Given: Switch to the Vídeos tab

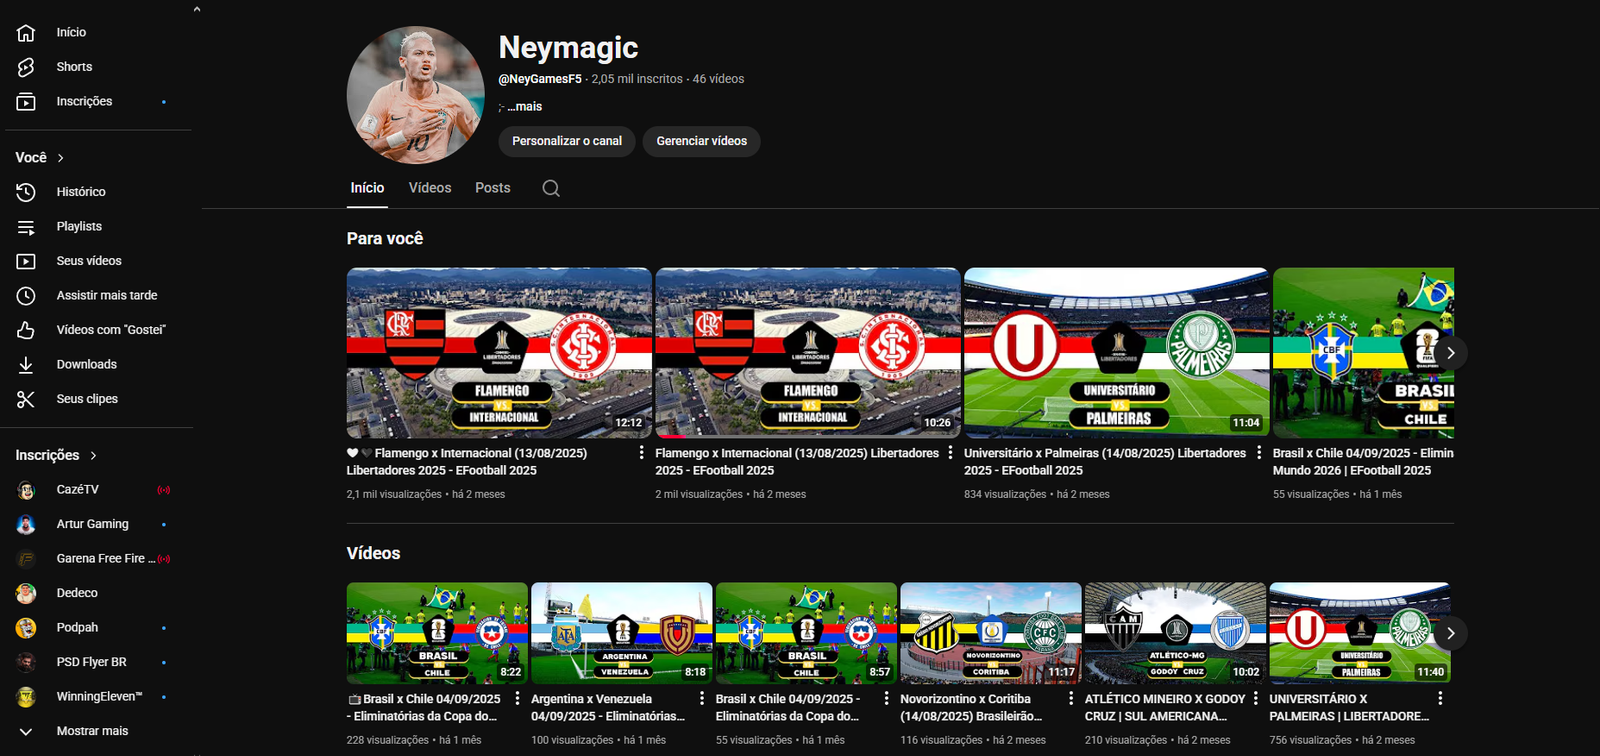Looking at the screenshot, I should pos(430,188).
